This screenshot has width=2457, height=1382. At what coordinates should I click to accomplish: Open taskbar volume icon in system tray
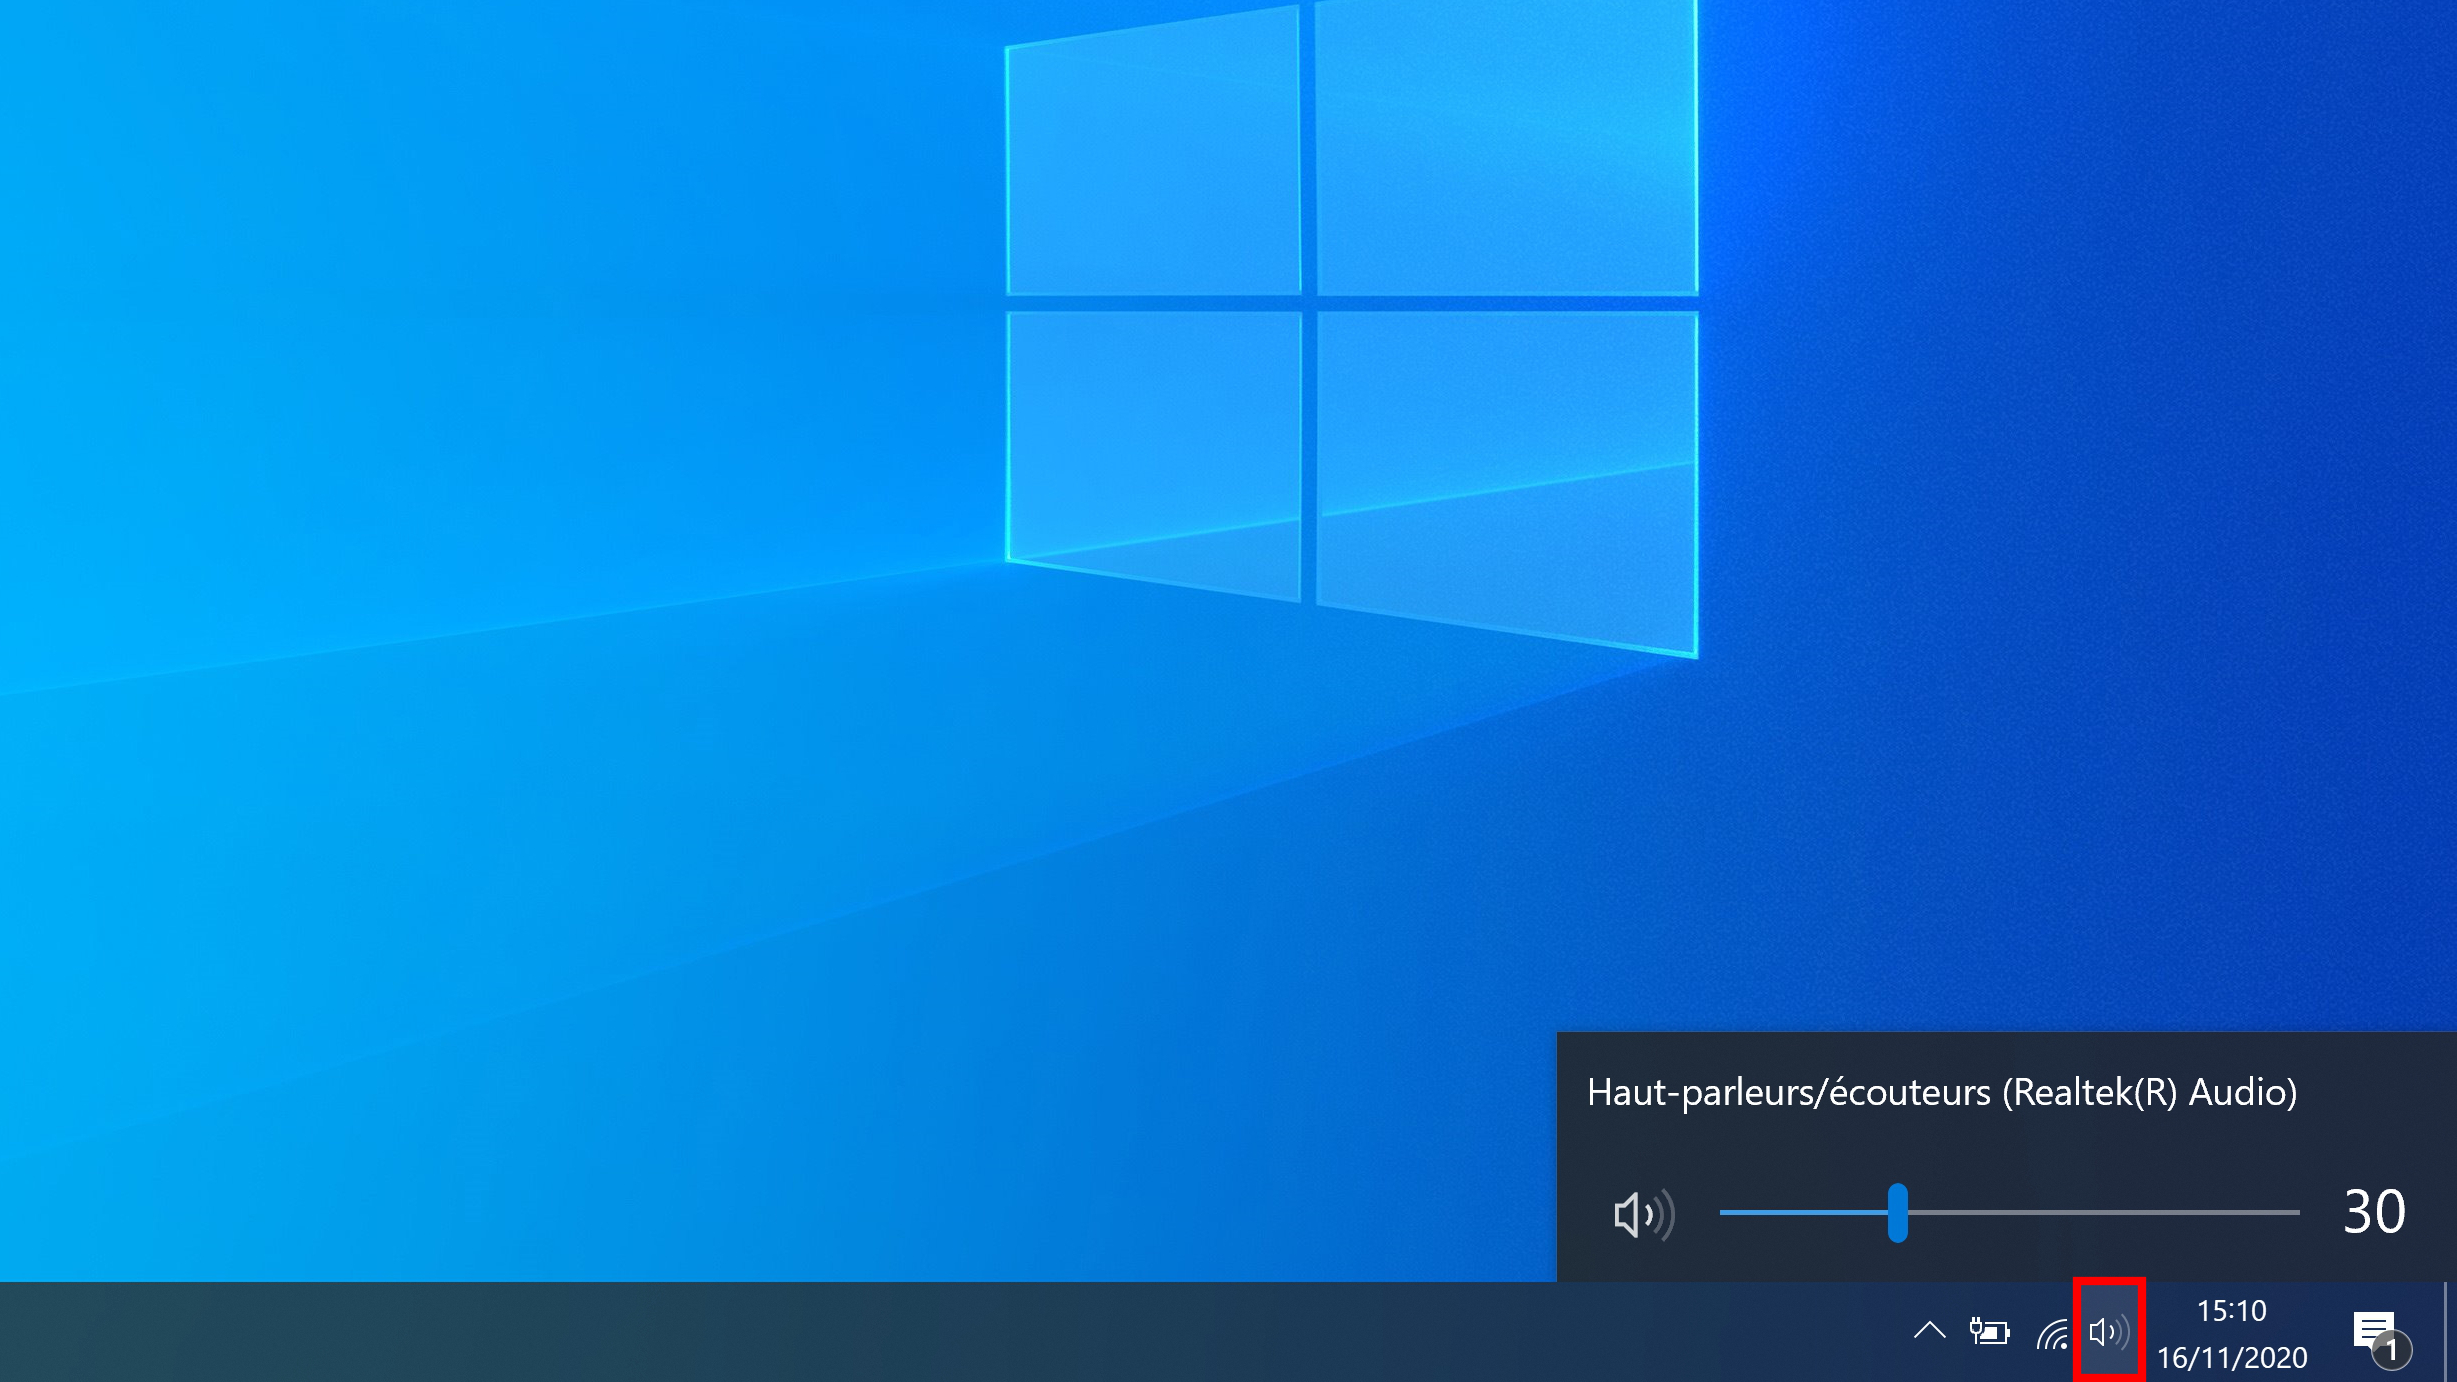[2109, 1332]
